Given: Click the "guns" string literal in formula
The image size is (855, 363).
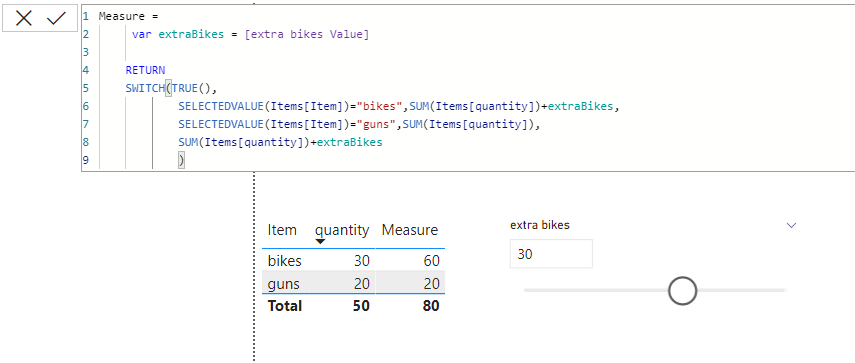Looking at the screenshot, I should 376,124.
